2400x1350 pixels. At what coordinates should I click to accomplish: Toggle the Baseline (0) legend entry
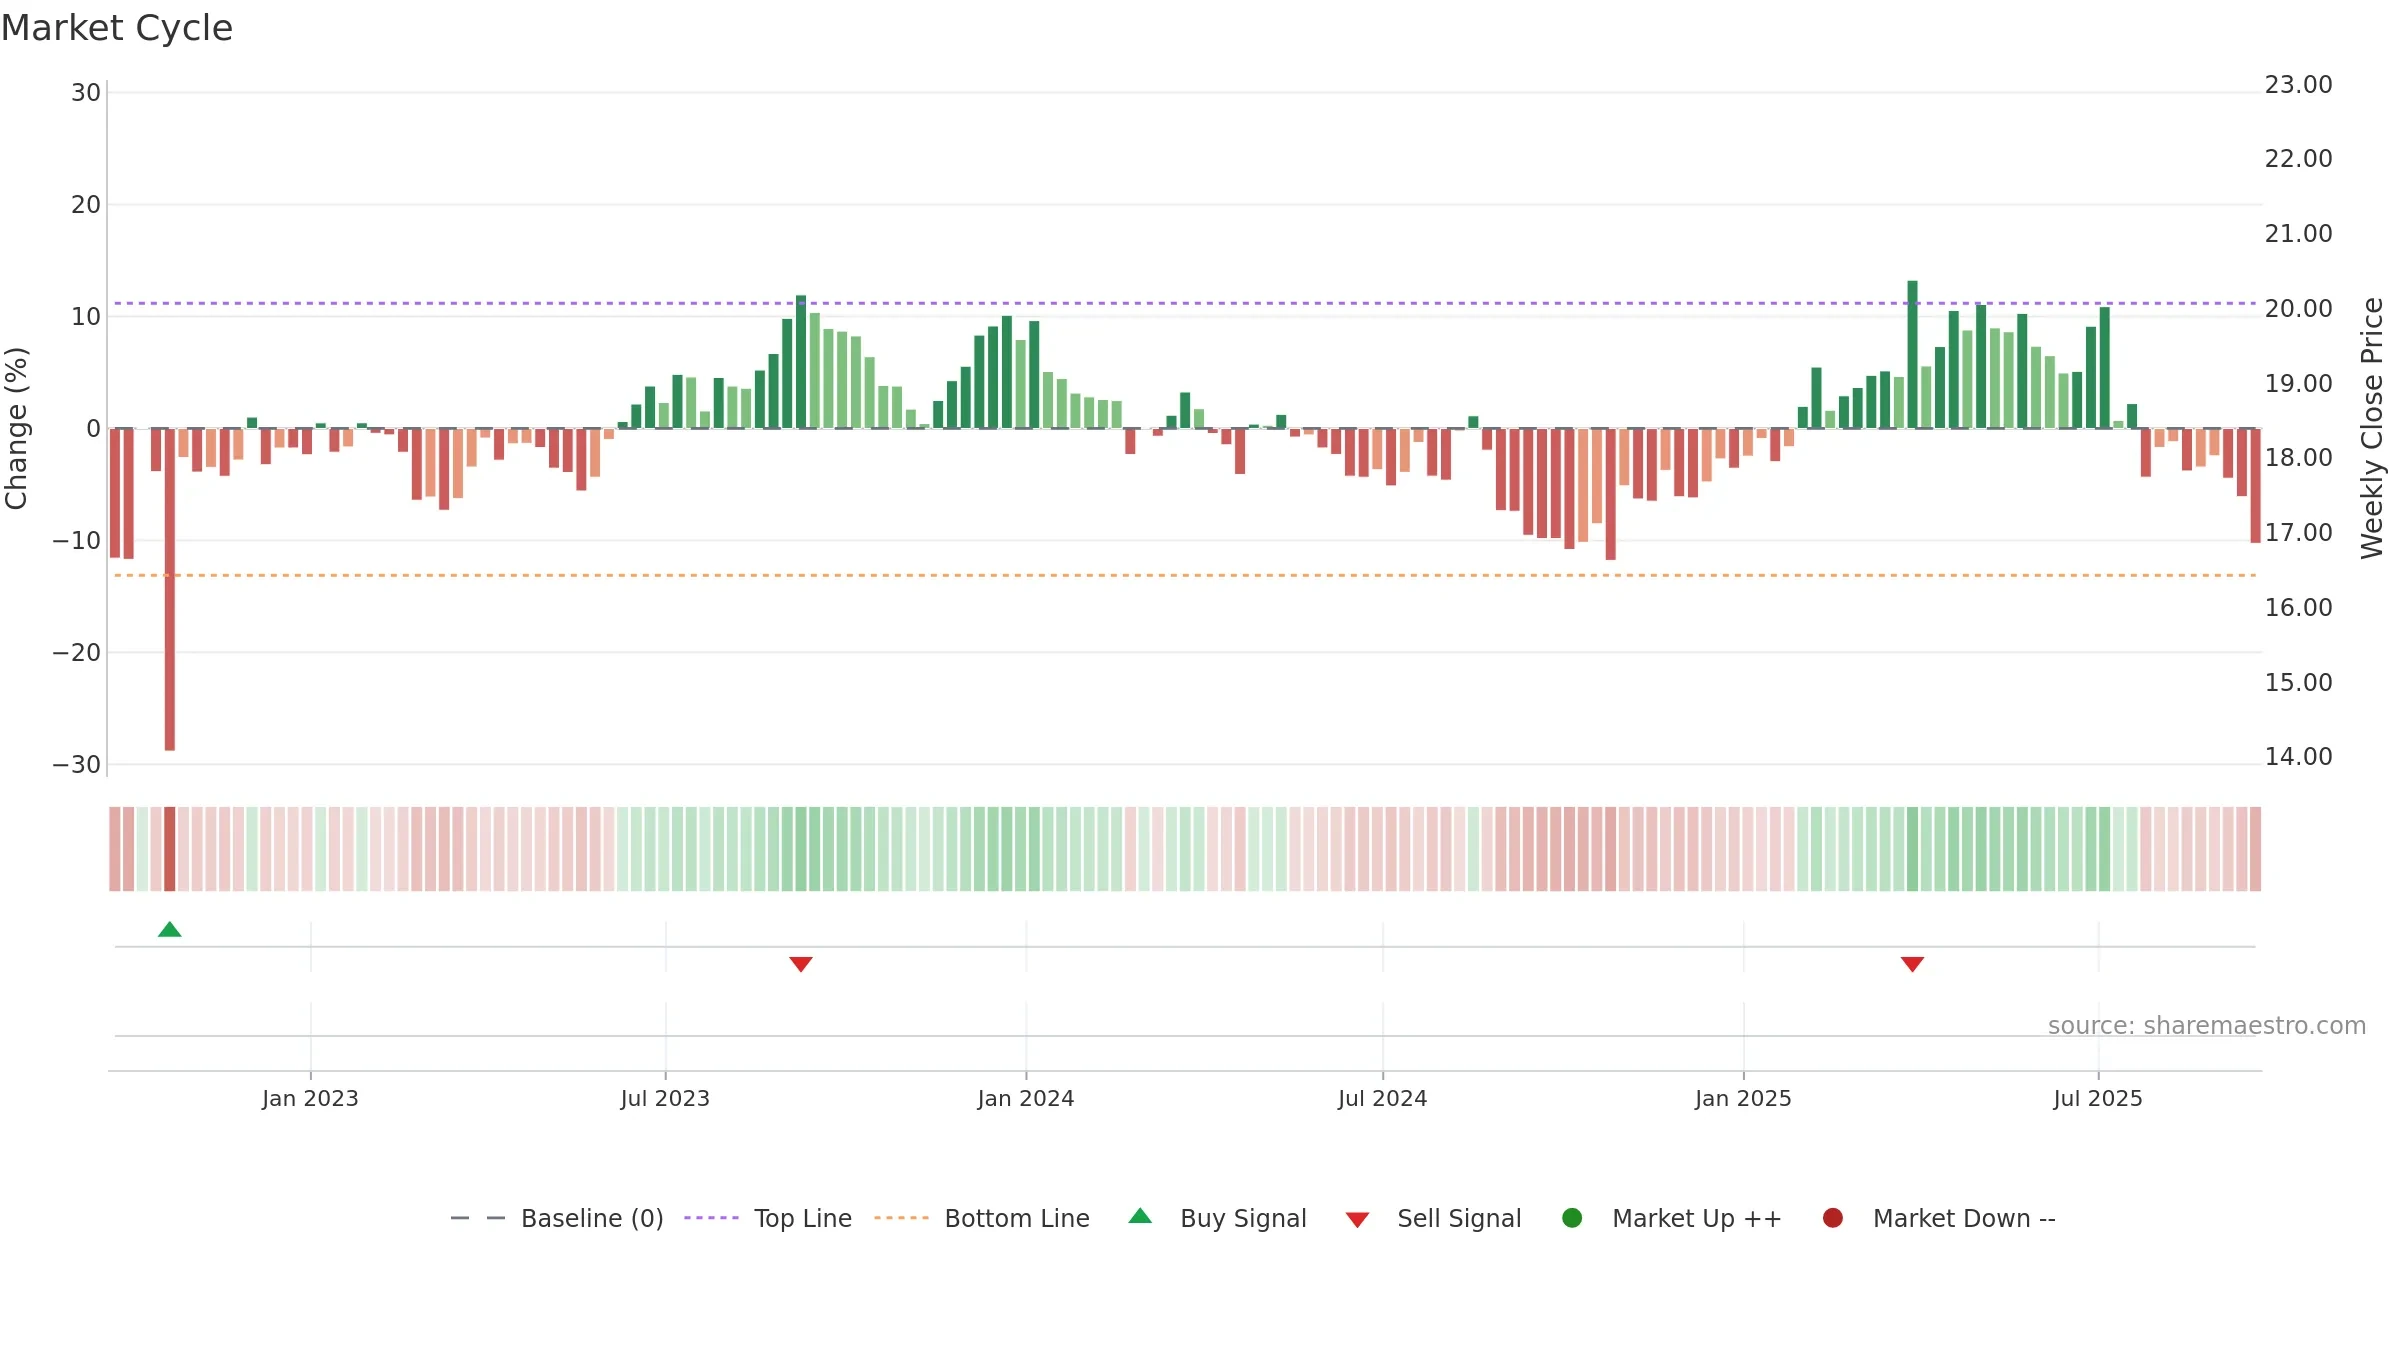point(557,1218)
